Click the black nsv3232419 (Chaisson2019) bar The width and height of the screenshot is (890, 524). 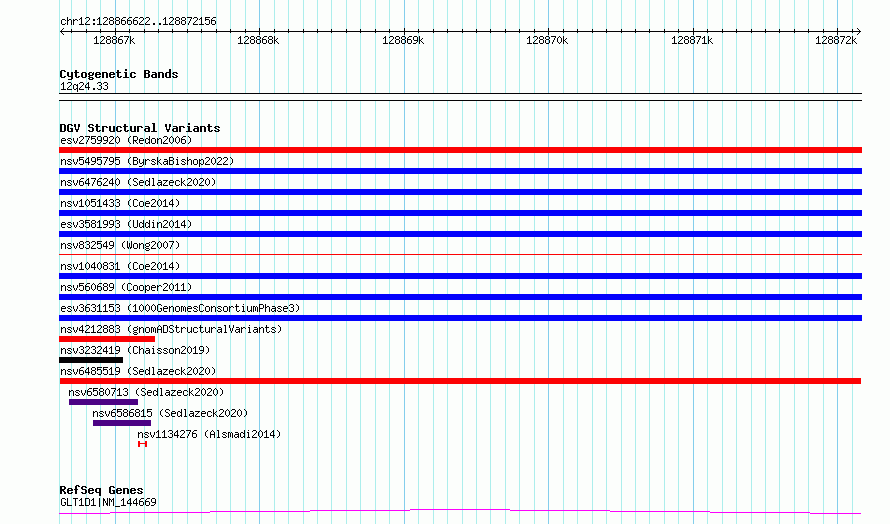click(91, 360)
